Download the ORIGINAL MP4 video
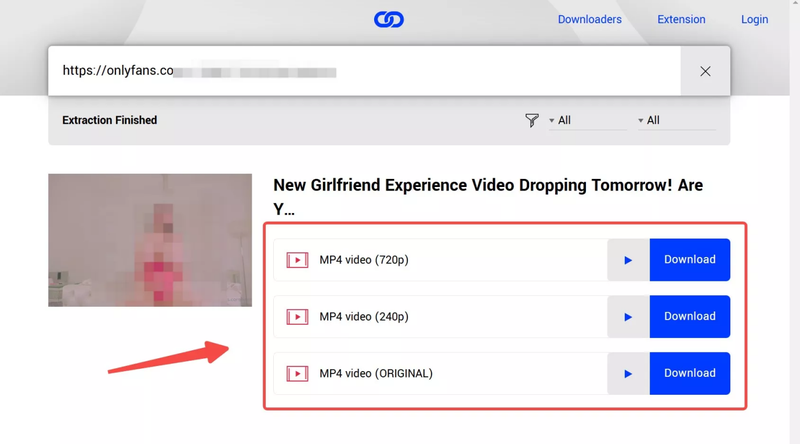The height and width of the screenshot is (444, 800). (x=689, y=374)
